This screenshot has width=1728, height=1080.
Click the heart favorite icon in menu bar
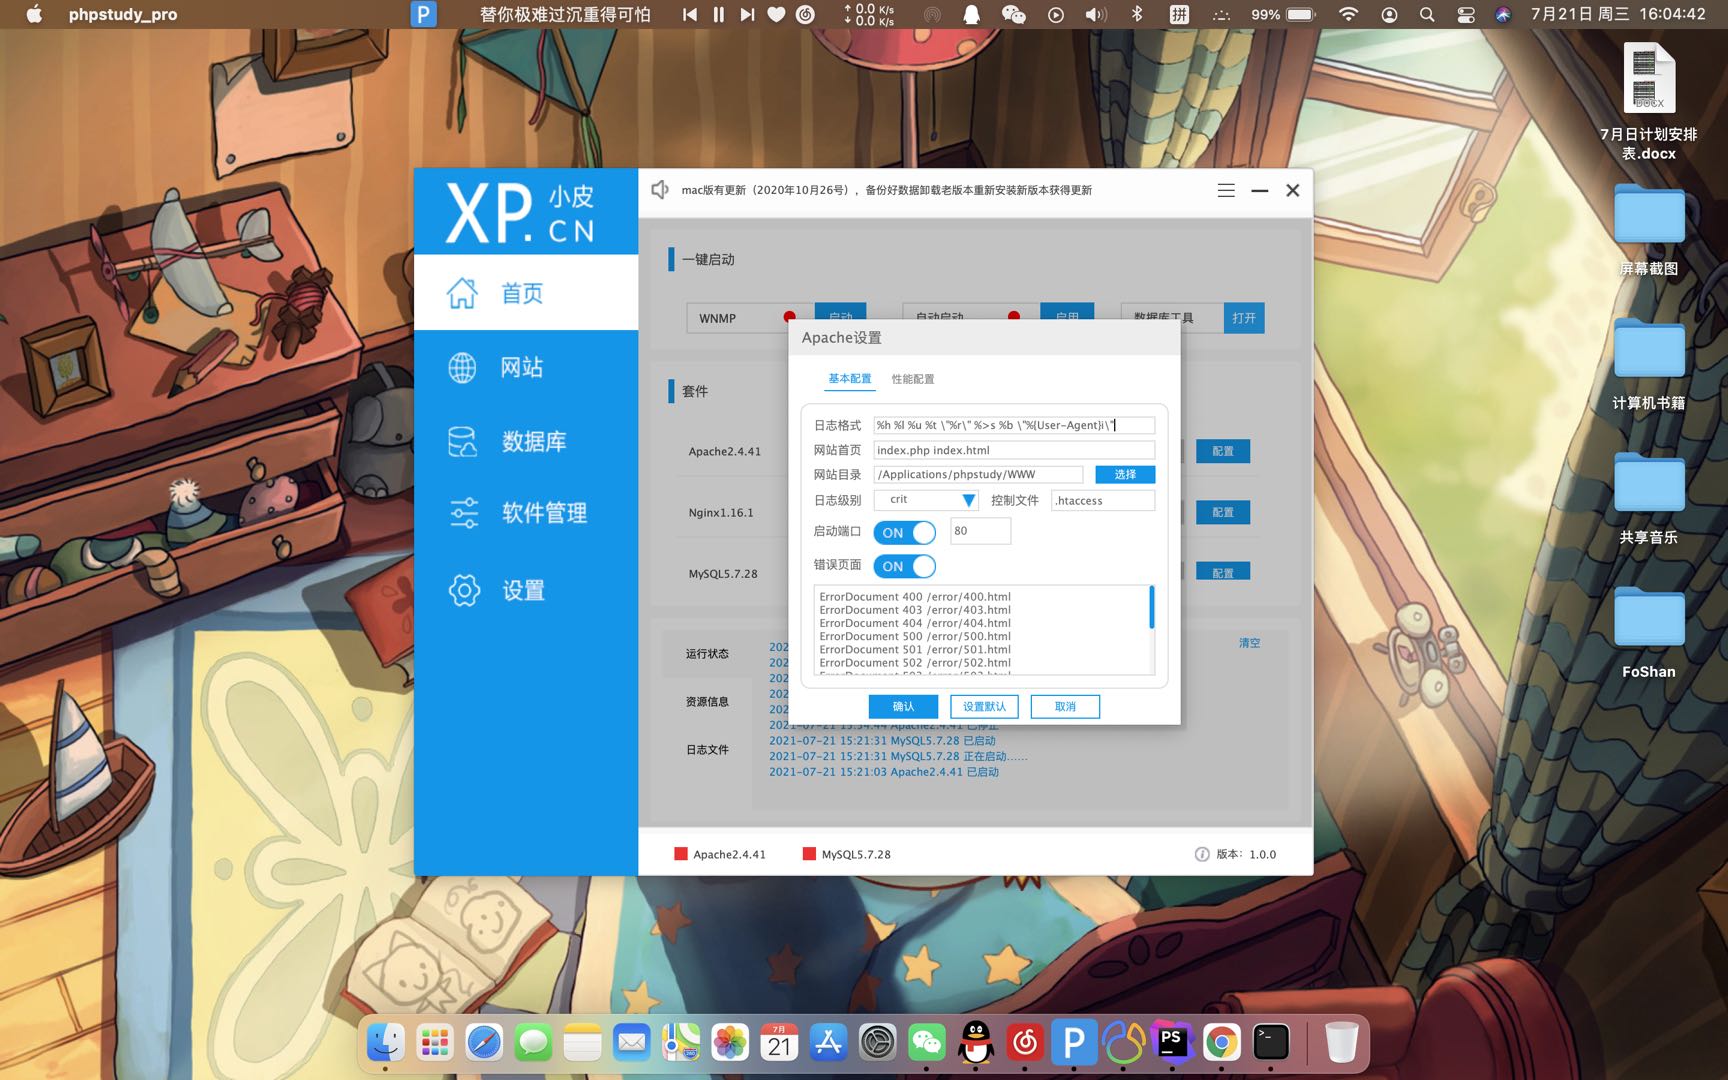776,14
